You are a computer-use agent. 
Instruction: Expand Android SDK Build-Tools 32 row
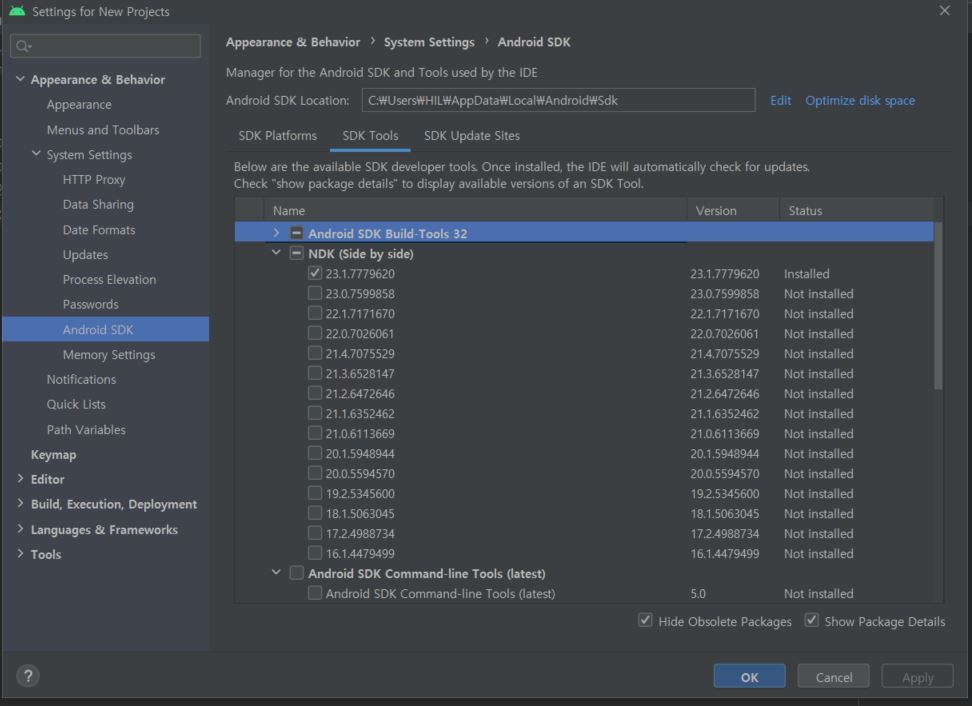[276, 232]
